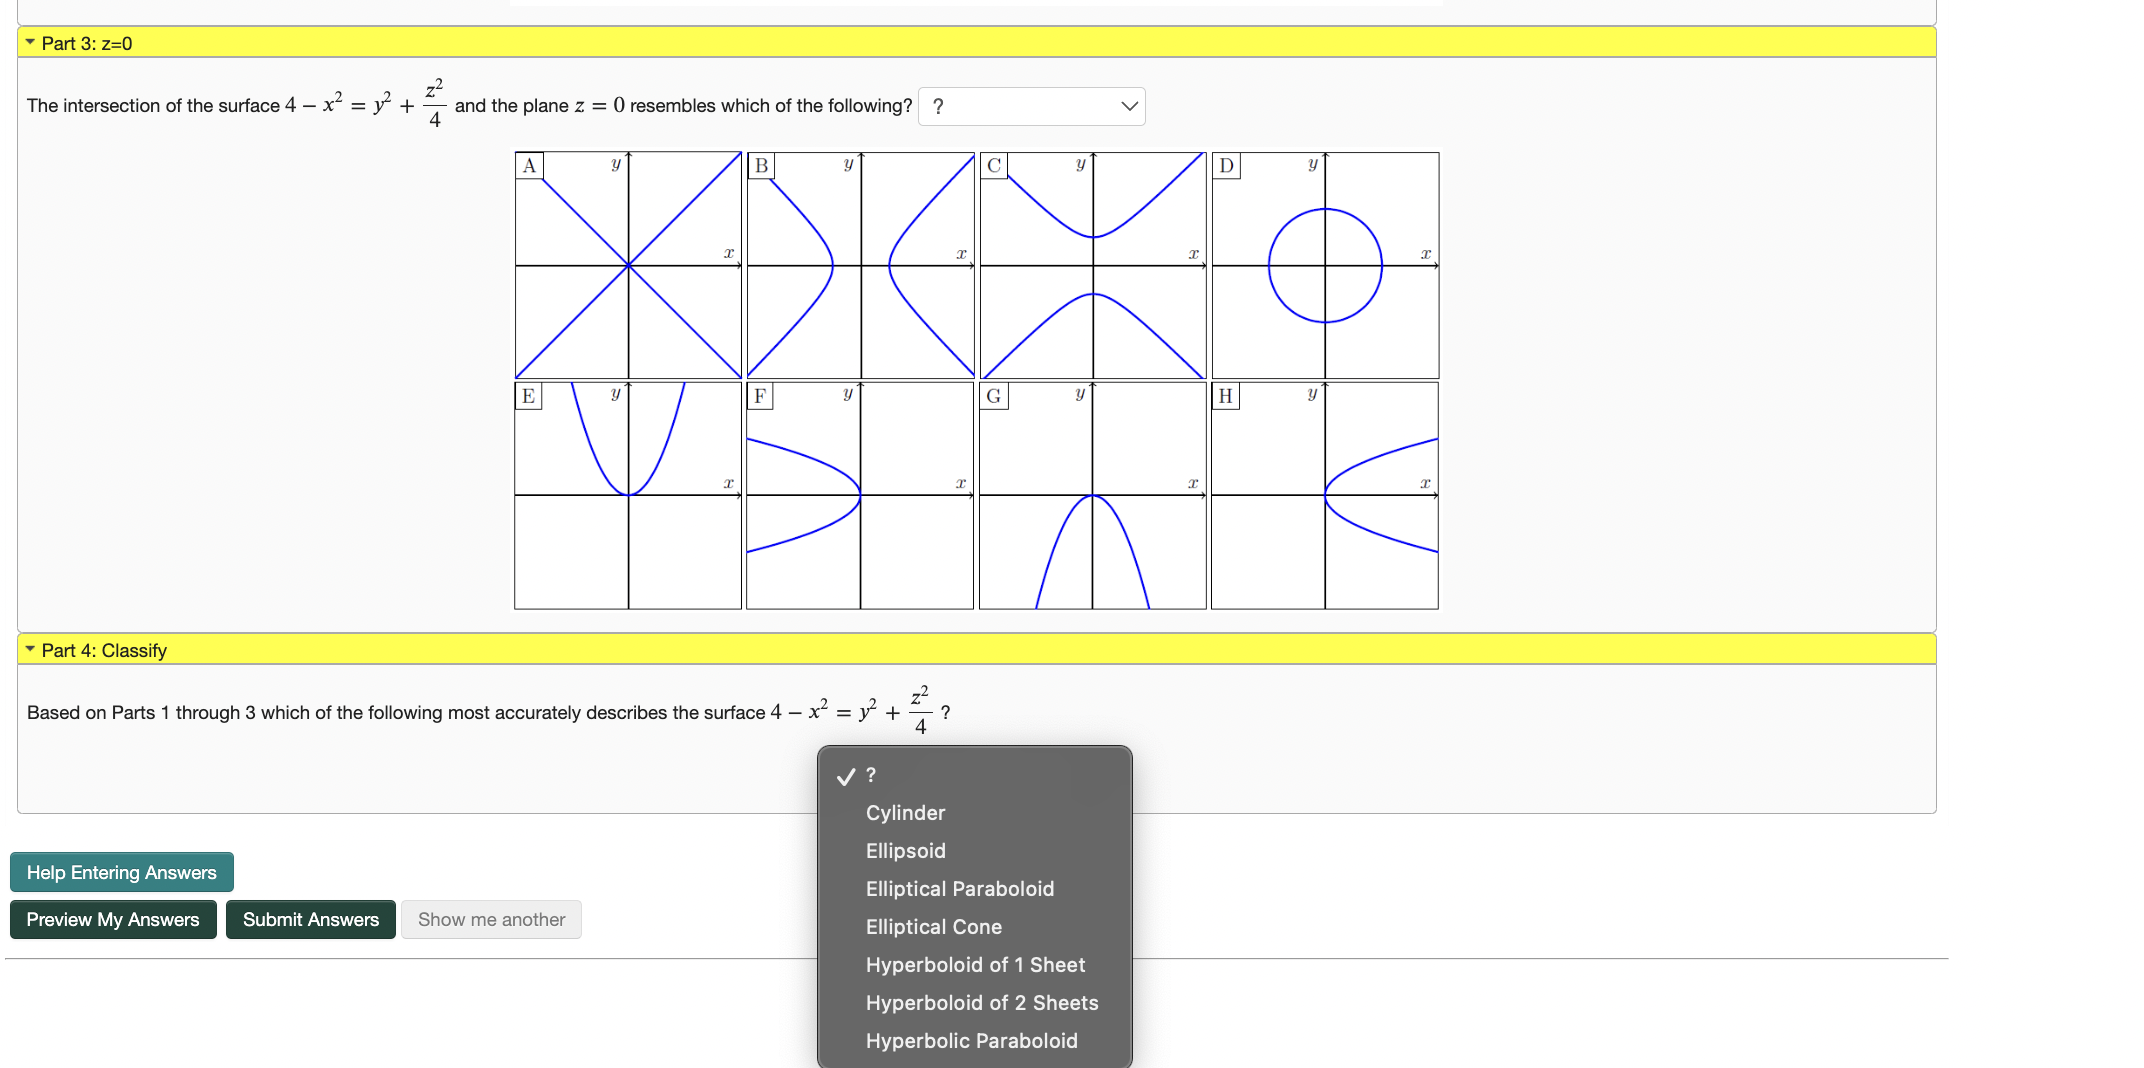Choose "Elliptical Cone" from the list

coord(933,926)
